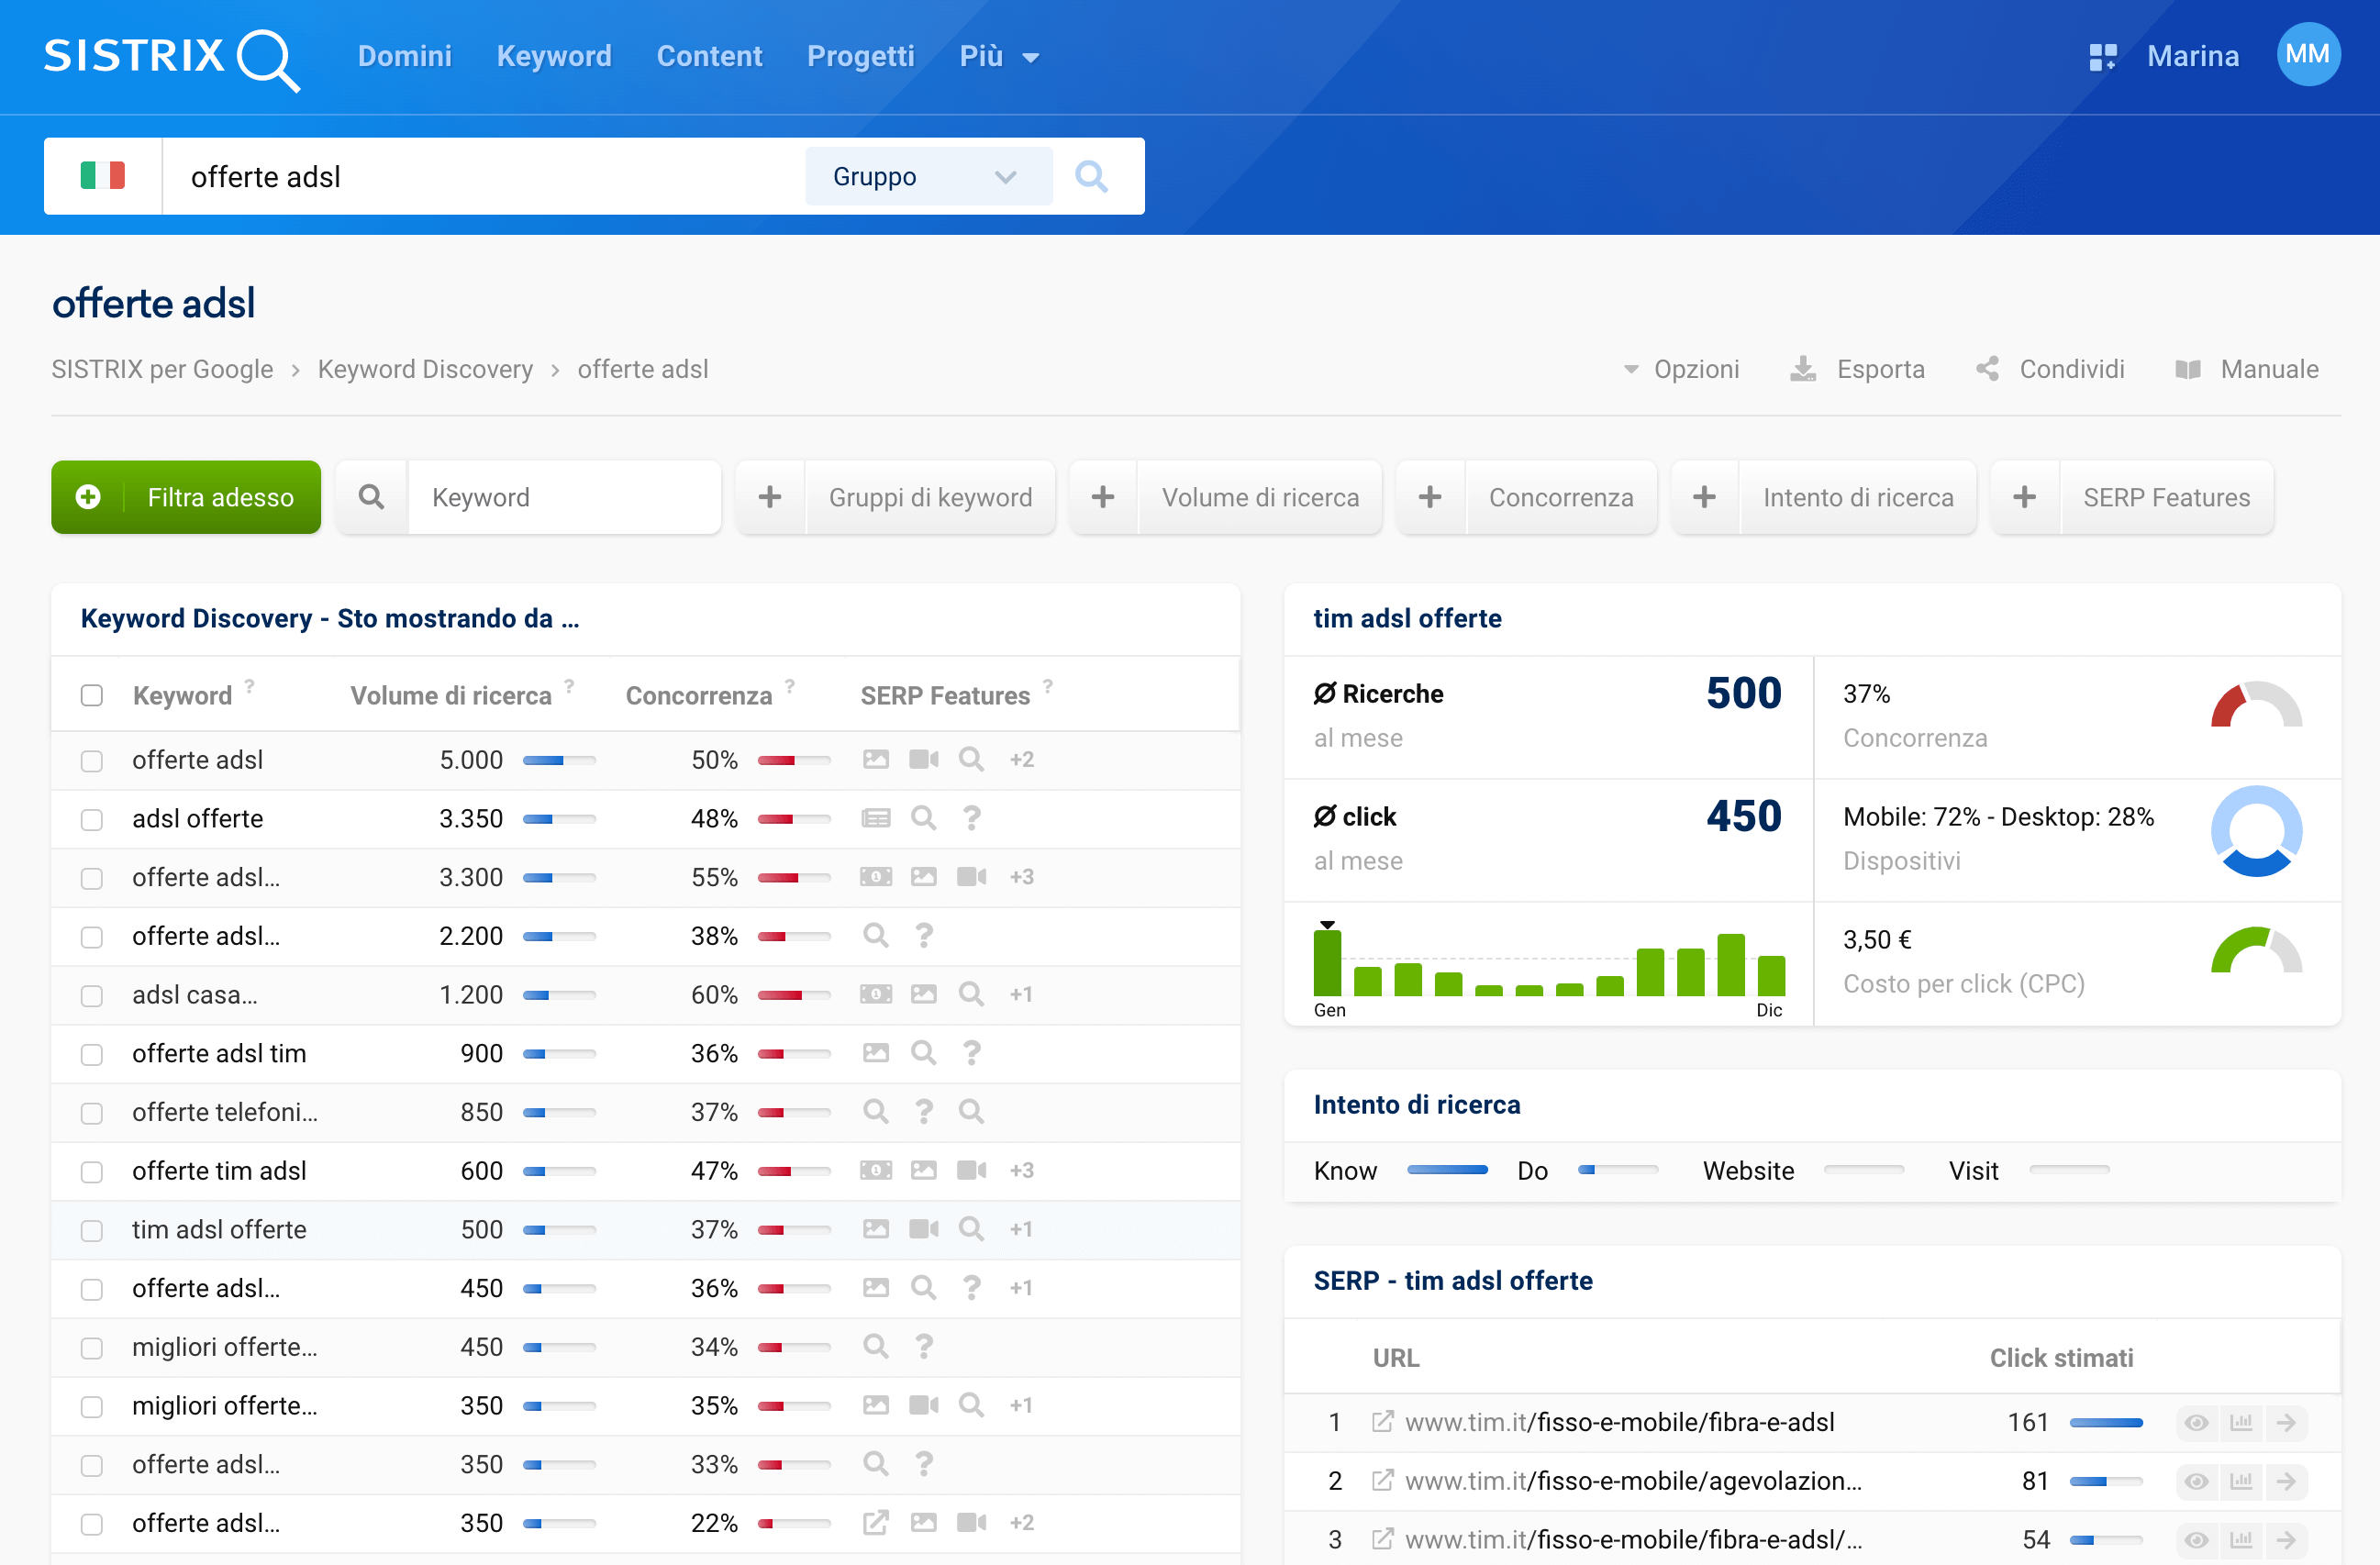Screen dimensions: 2380x1565
Task: Click the arrow icon in SERP result row 3
Action: click(2286, 1540)
